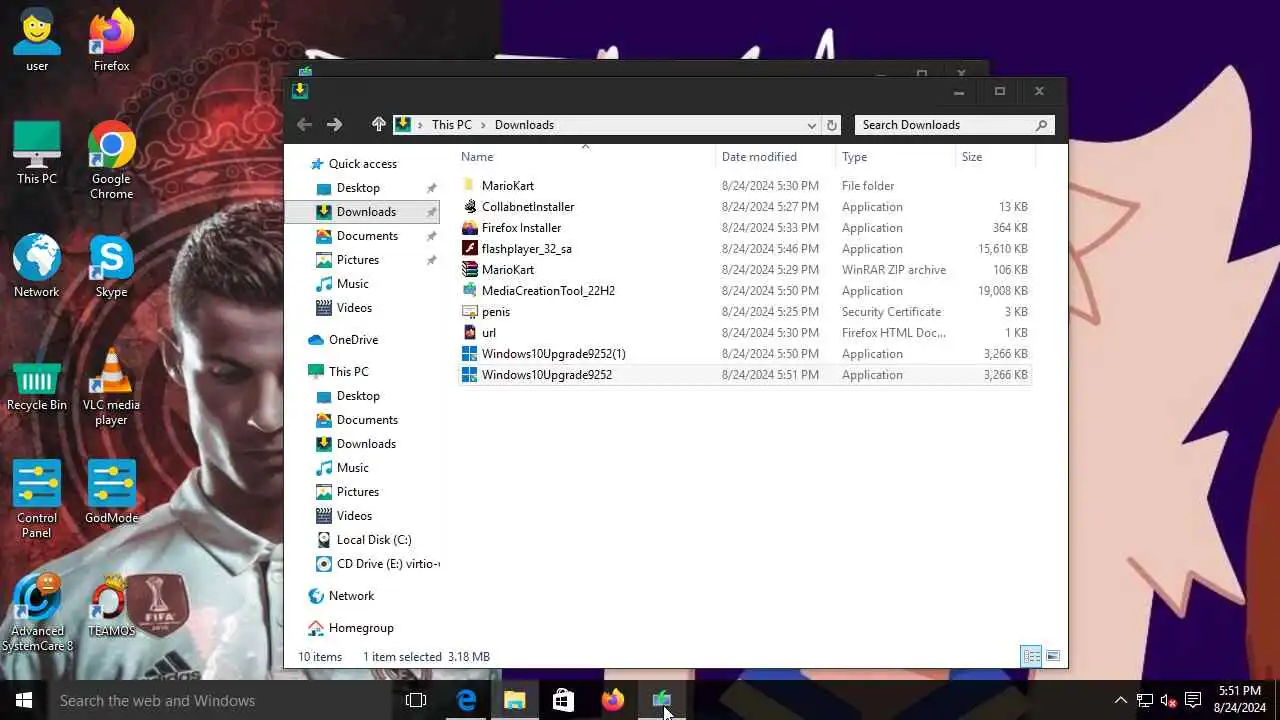1280x720 pixels.
Task: Open the TEAMOS desktop icon
Action: tap(111, 606)
